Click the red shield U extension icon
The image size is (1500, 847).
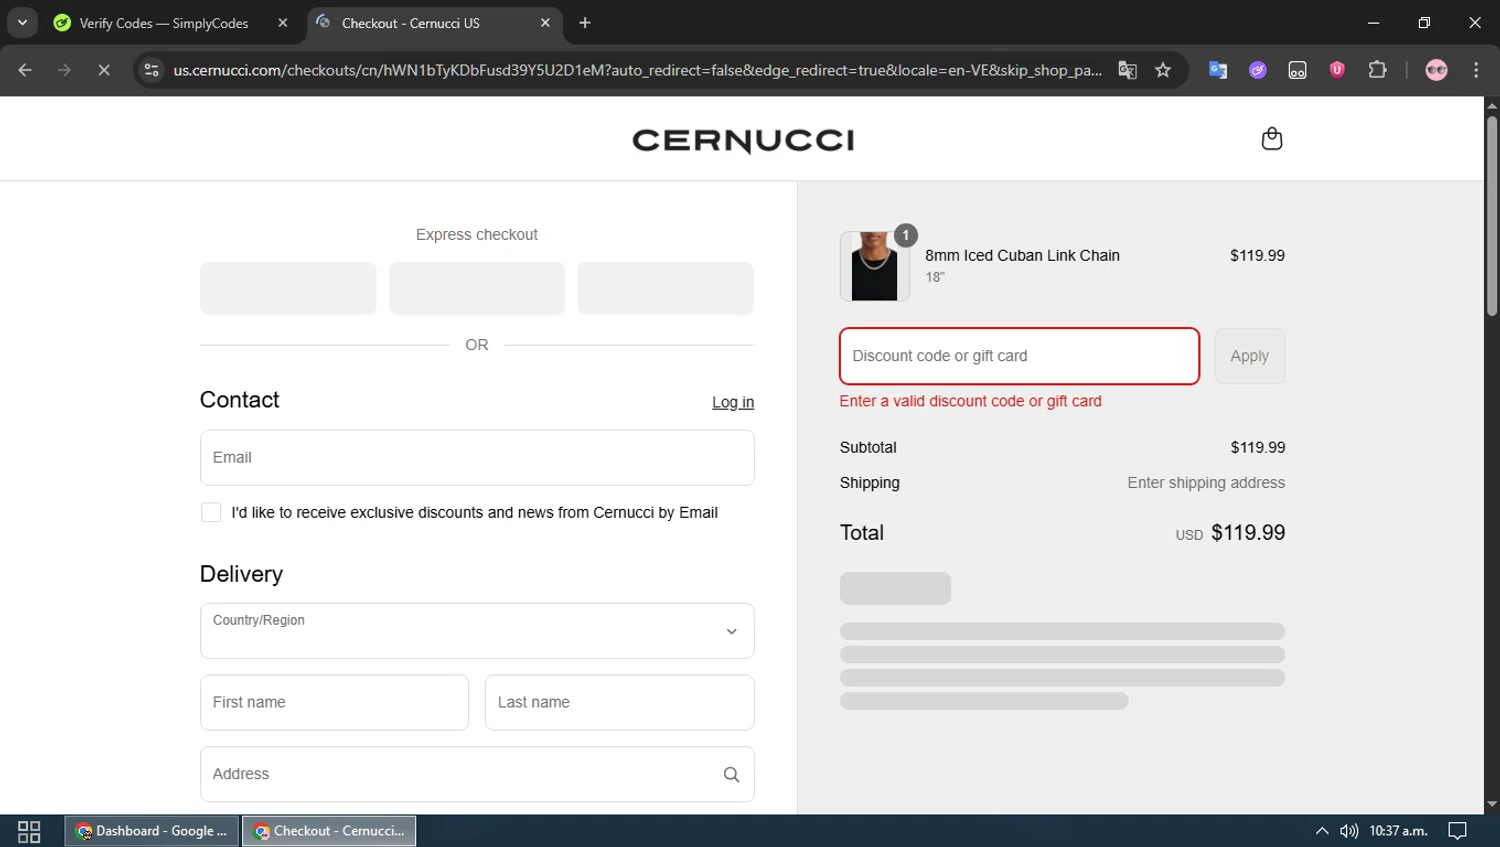pos(1337,70)
